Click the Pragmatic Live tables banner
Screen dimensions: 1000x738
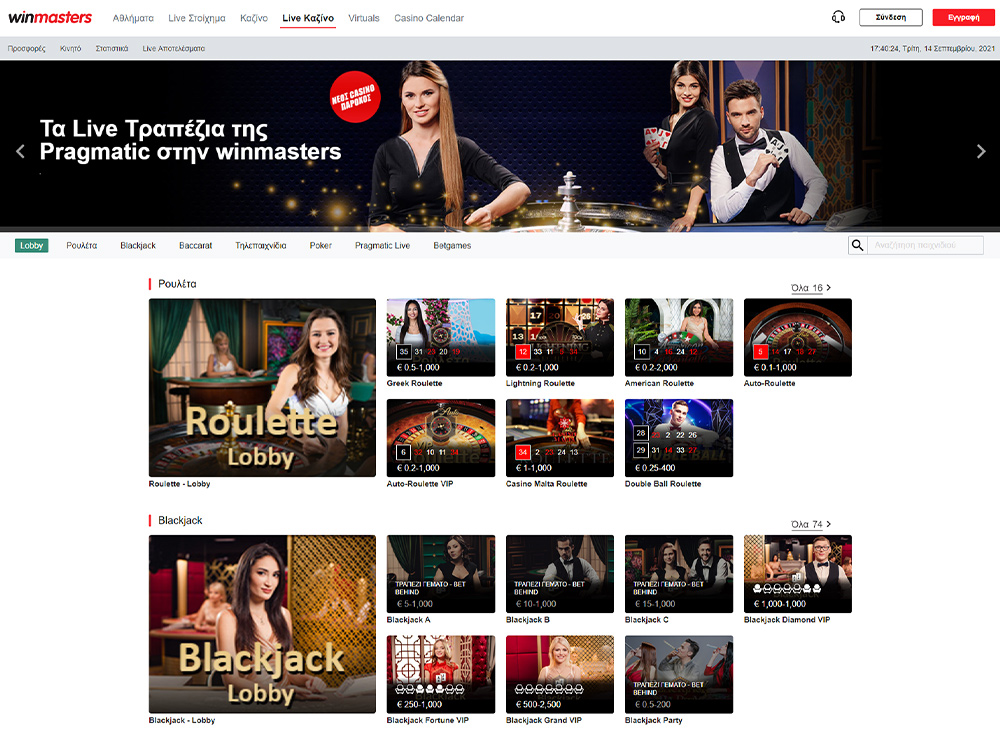(x=500, y=146)
